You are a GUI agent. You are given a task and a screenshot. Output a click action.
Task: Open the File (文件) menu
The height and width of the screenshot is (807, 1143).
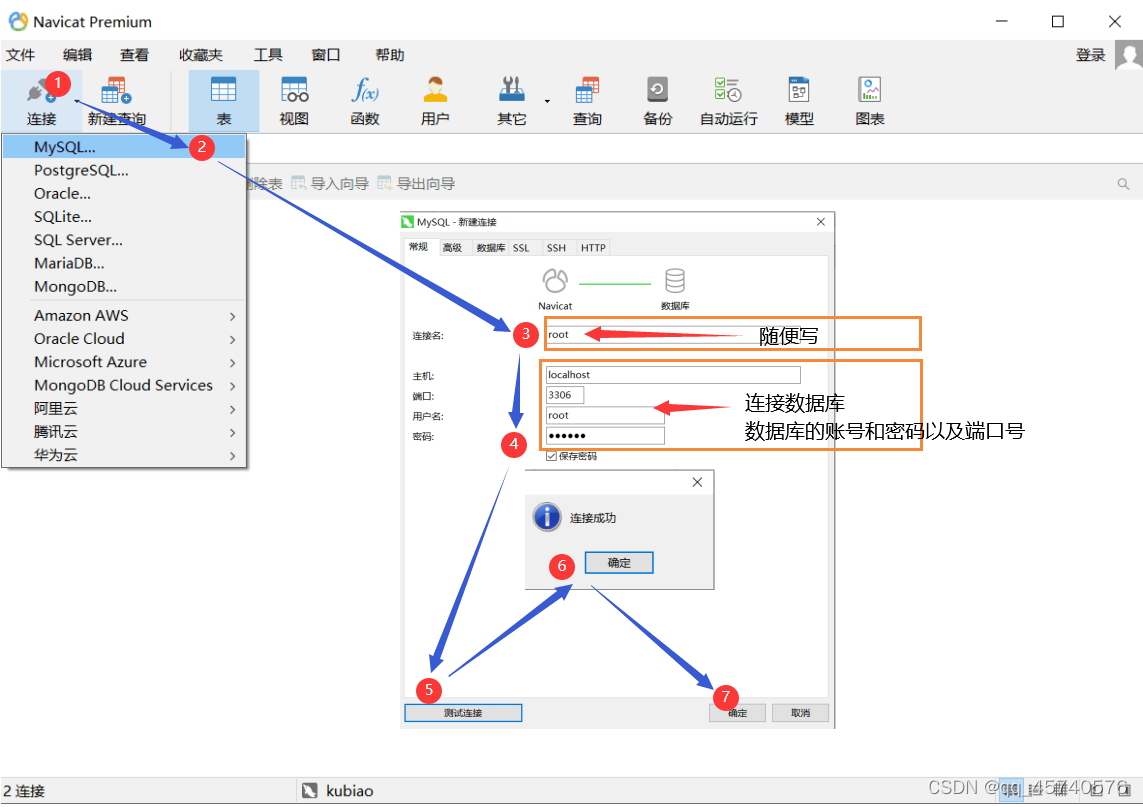pyautogui.click(x=20, y=55)
